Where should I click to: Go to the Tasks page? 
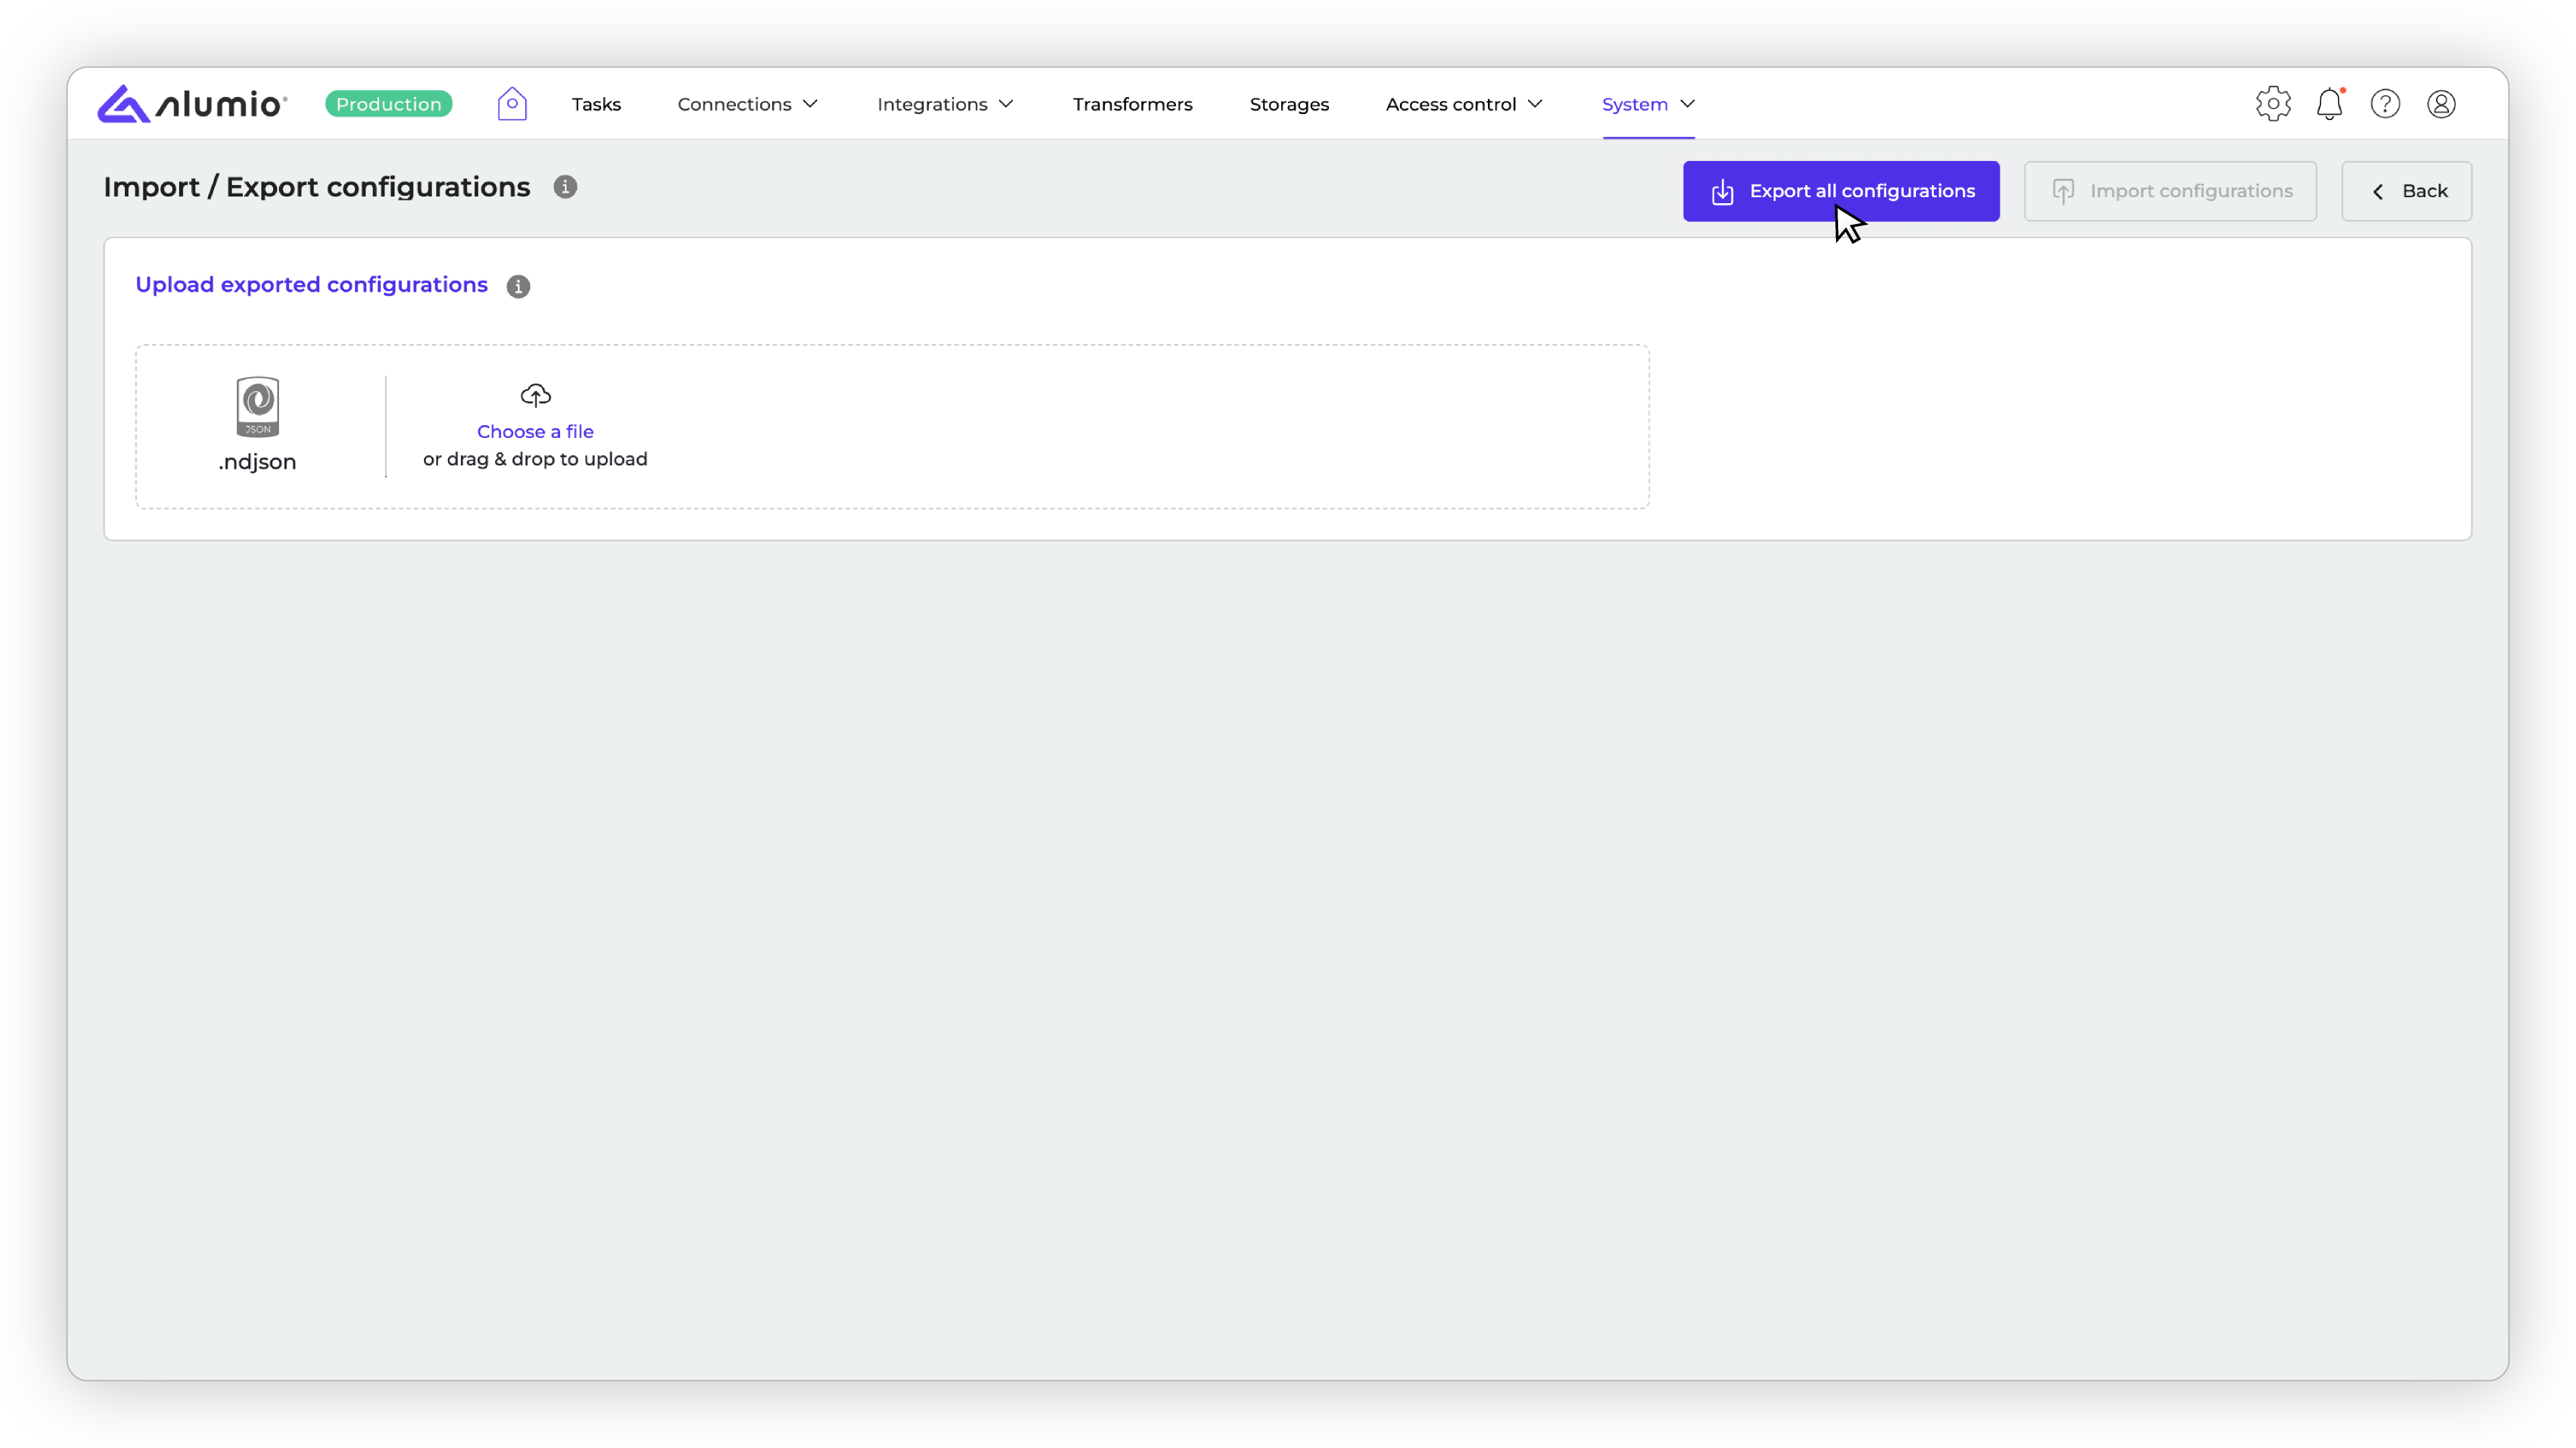[x=596, y=104]
